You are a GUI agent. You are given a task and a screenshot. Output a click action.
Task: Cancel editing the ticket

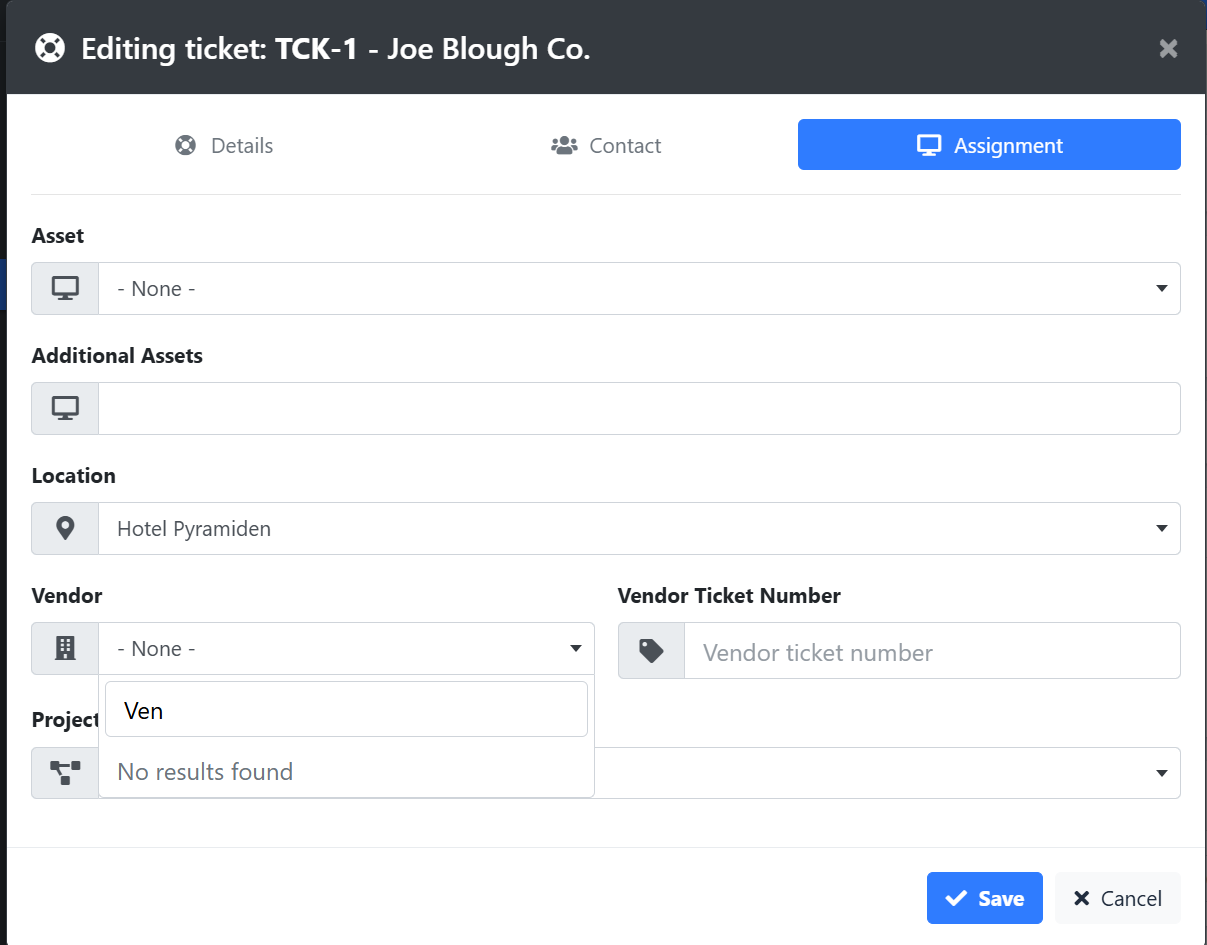coord(1117,898)
